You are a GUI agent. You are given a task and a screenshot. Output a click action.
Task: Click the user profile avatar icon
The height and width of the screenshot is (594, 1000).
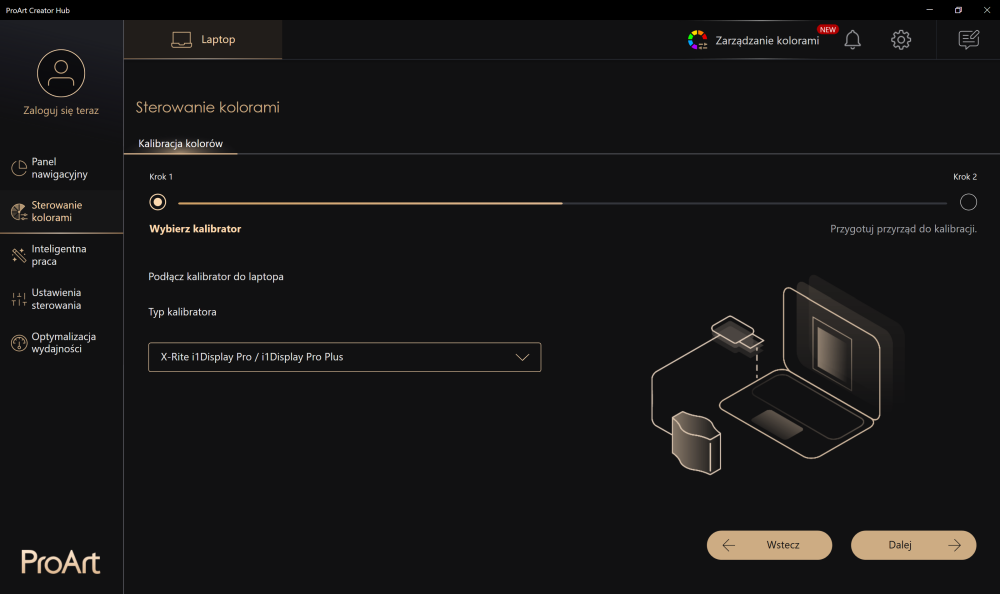61,73
